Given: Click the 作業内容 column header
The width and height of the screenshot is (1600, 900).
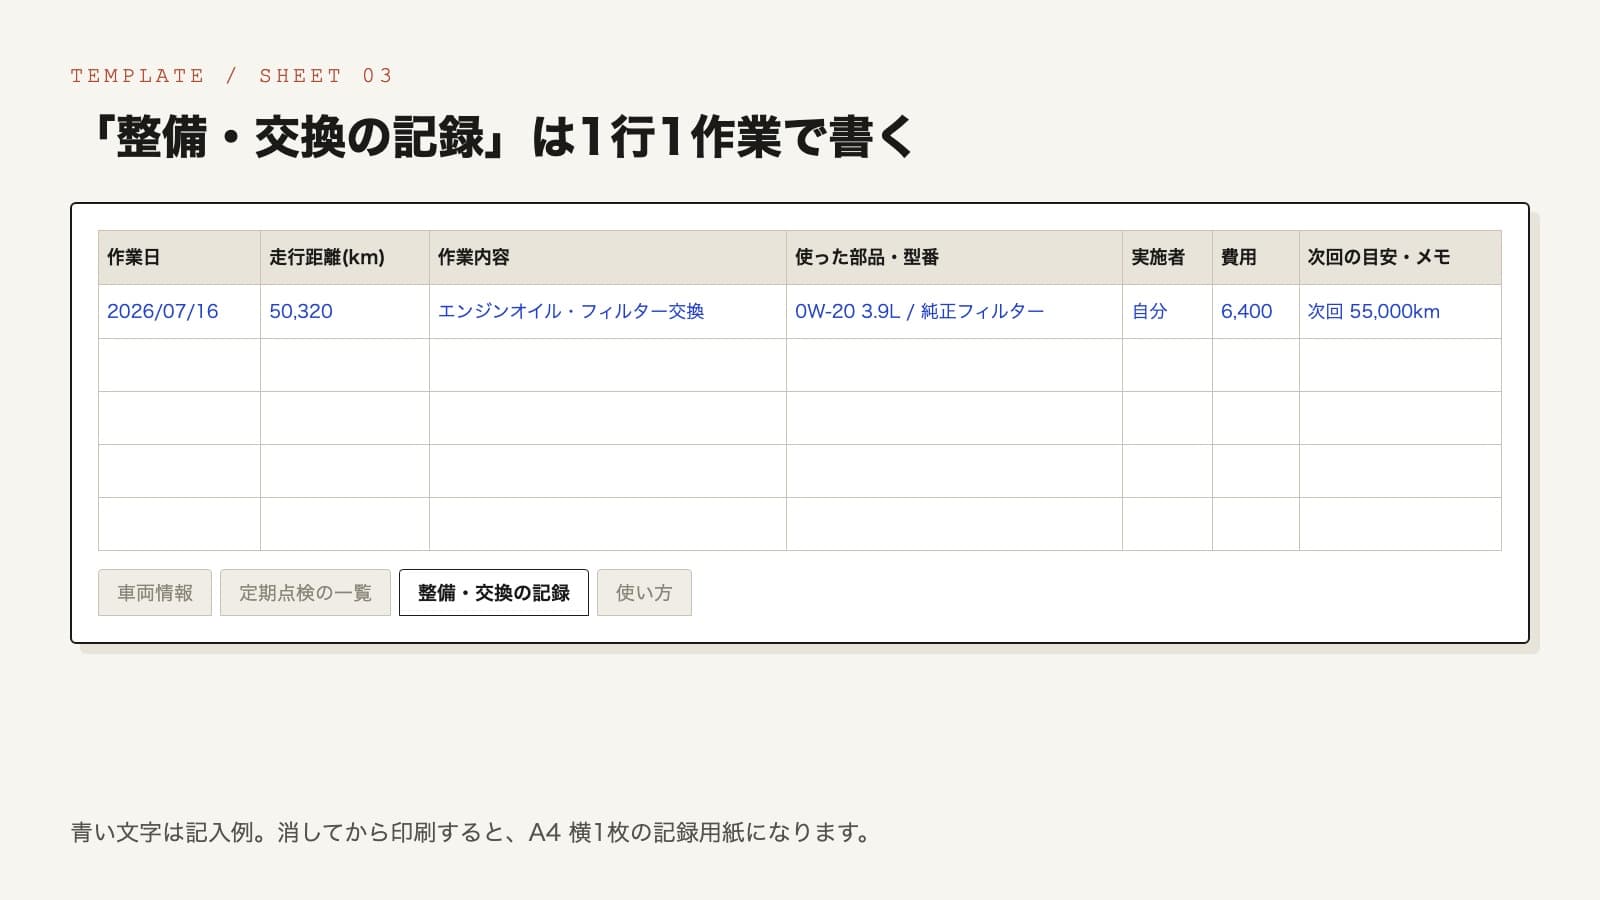Looking at the screenshot, I should tap(608, 258).
